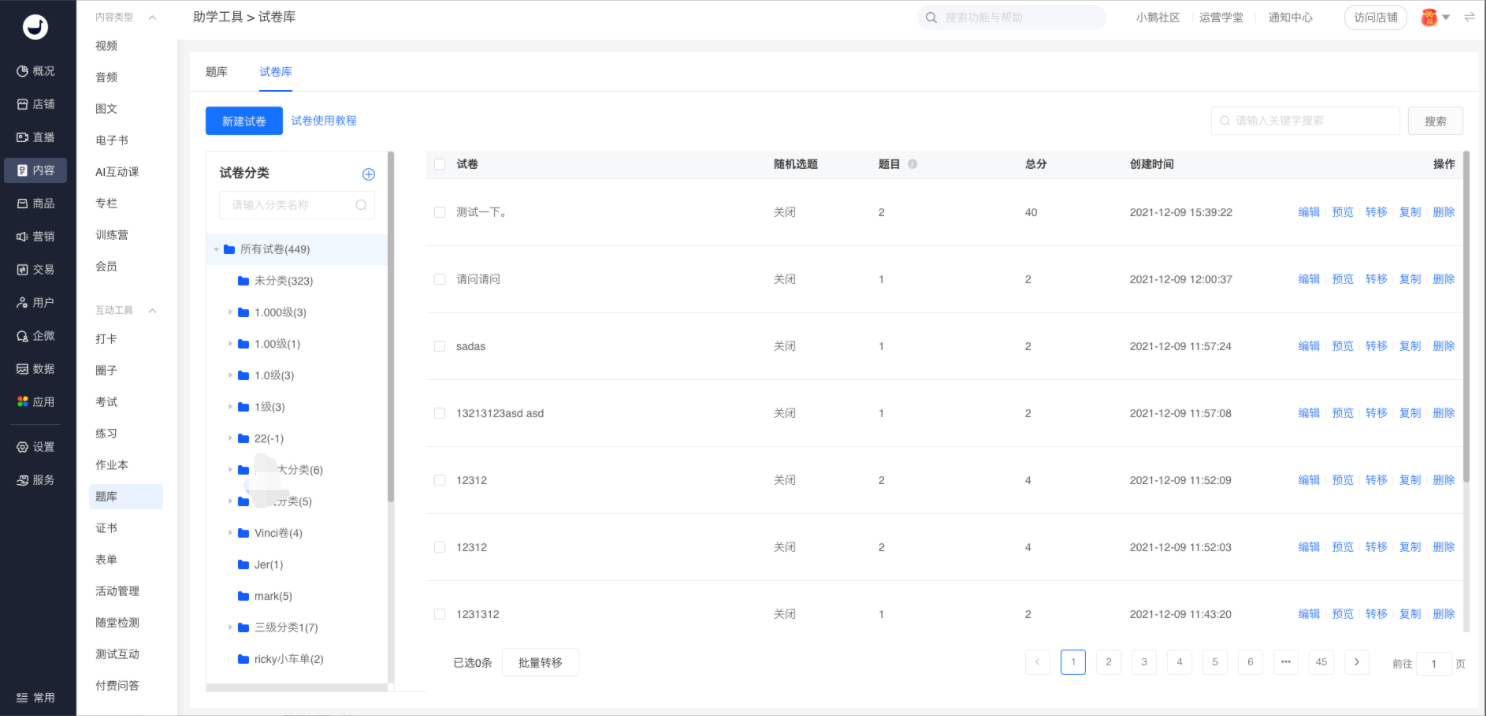This screenshot has width=1486, height=716.
Task: Tick the checkbox for 请问请问 row
Action: 439,279
